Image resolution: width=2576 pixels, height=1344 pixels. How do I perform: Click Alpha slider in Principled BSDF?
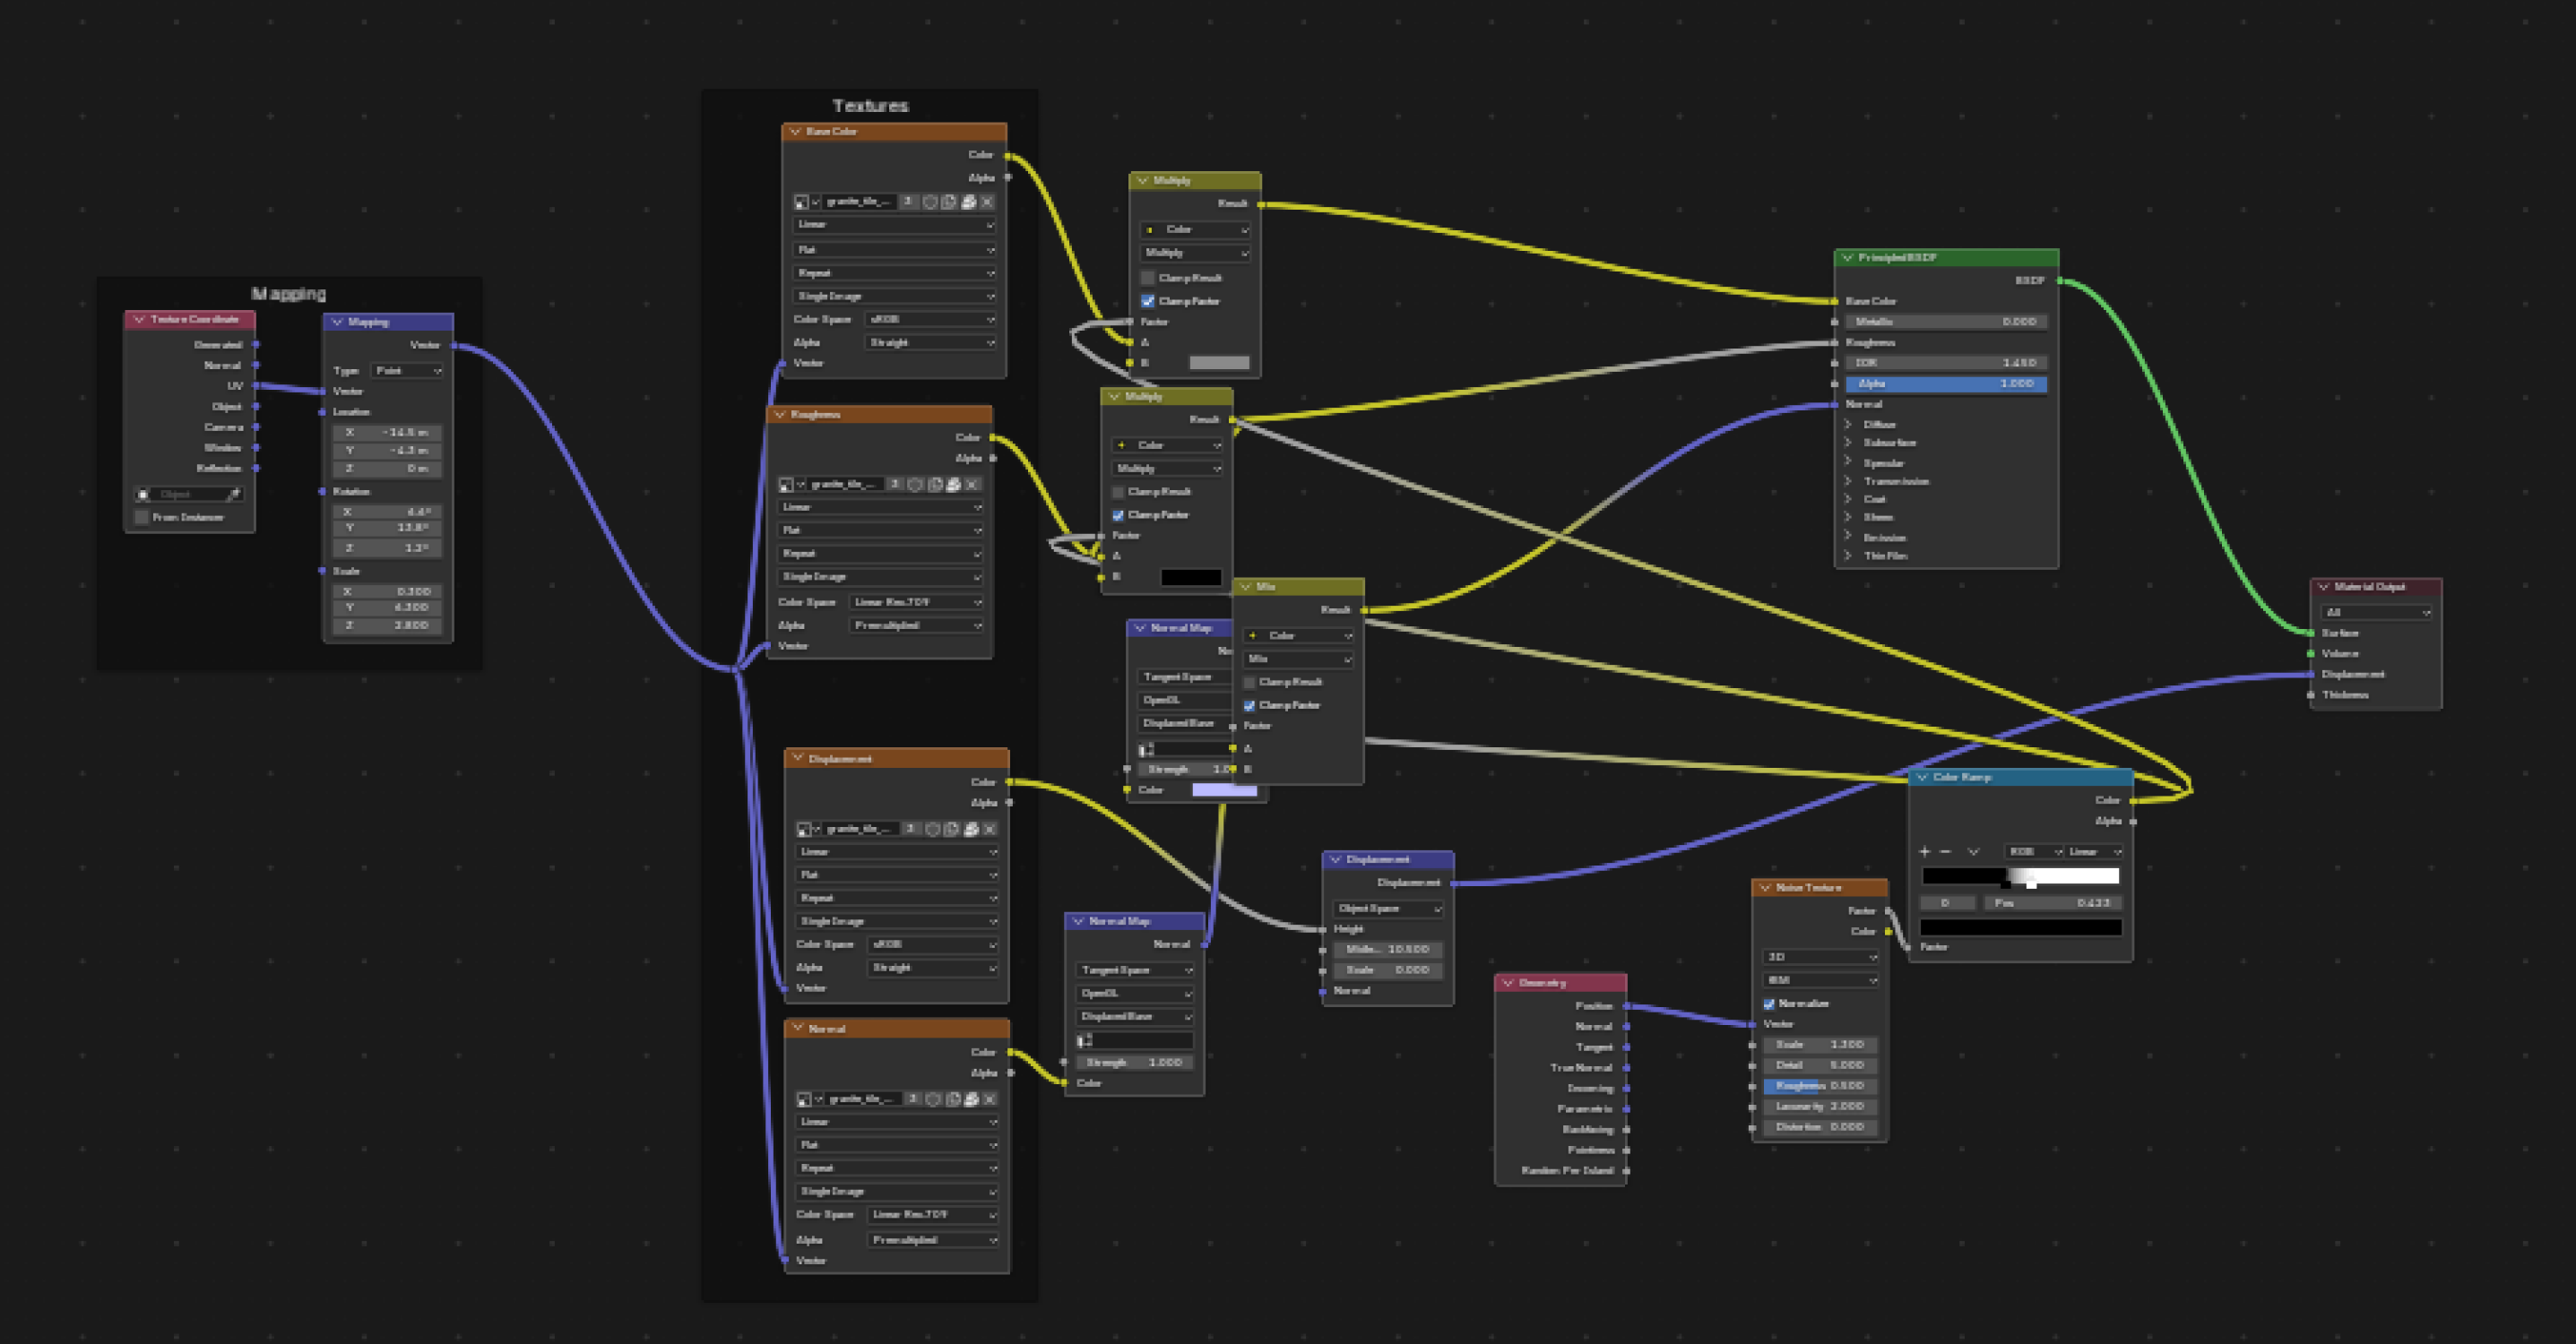click(x=1946, y=384)
